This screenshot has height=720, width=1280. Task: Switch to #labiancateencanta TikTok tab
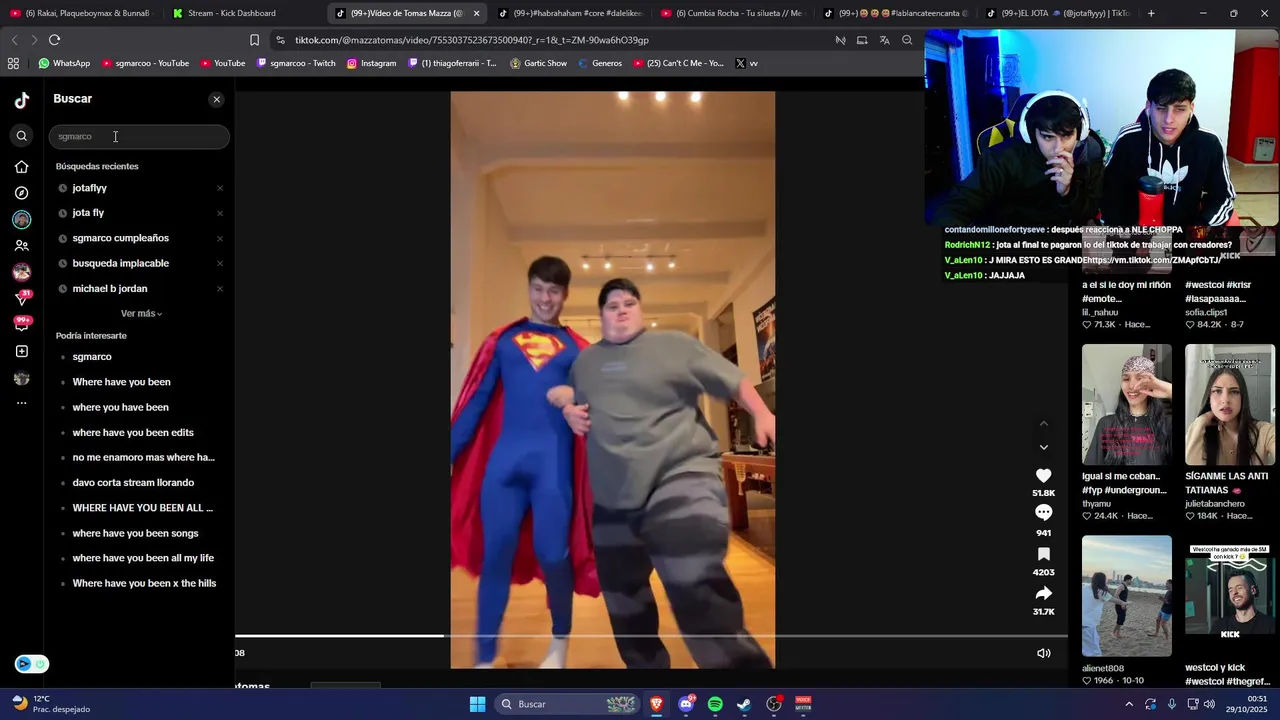click(x=894, y=13)
